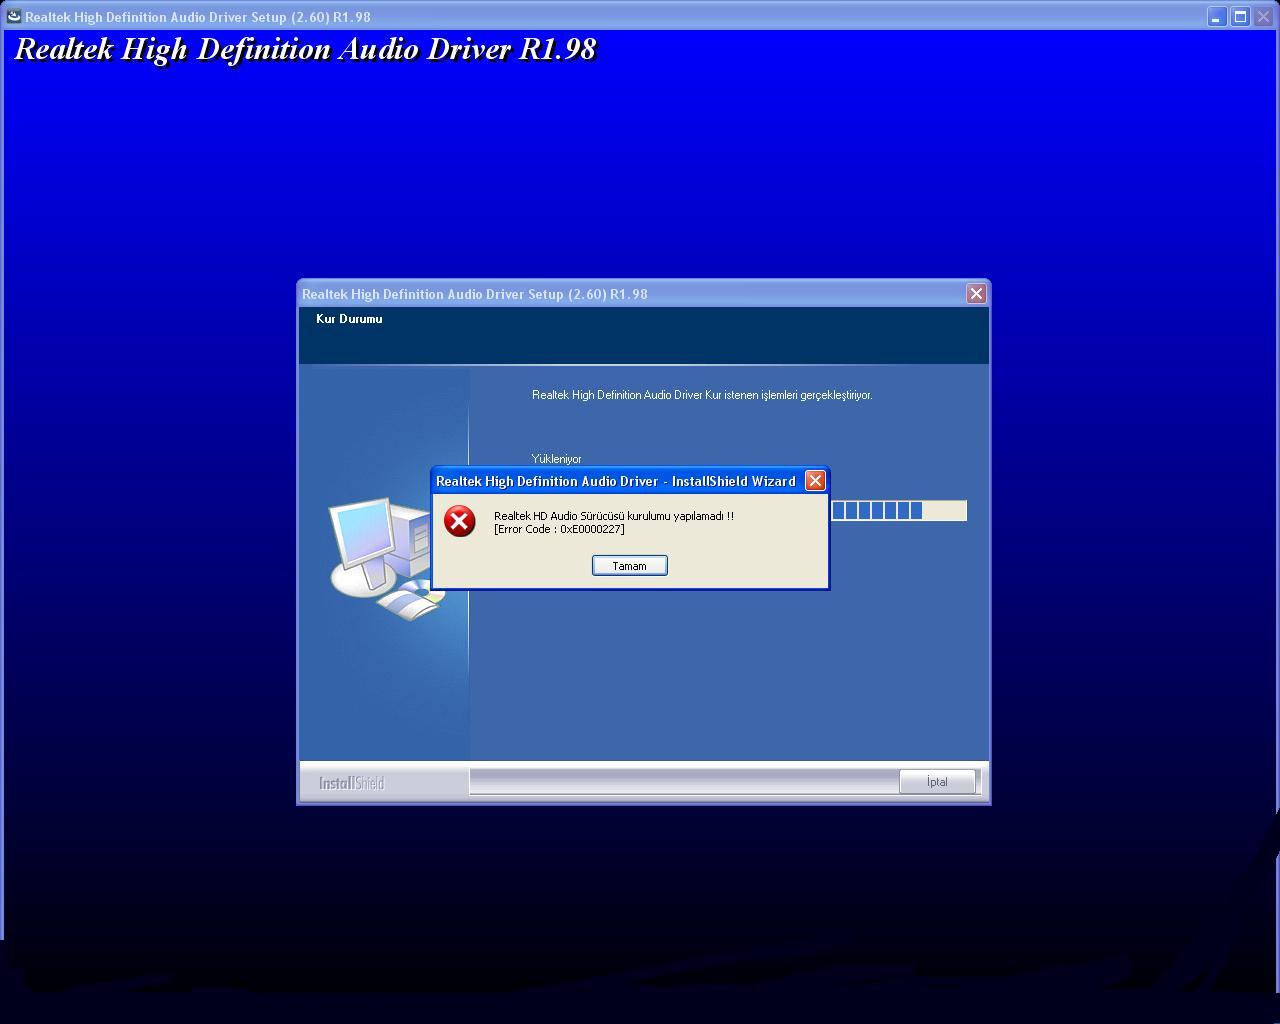Click the Kur Durumu header text

click(349, 319)
